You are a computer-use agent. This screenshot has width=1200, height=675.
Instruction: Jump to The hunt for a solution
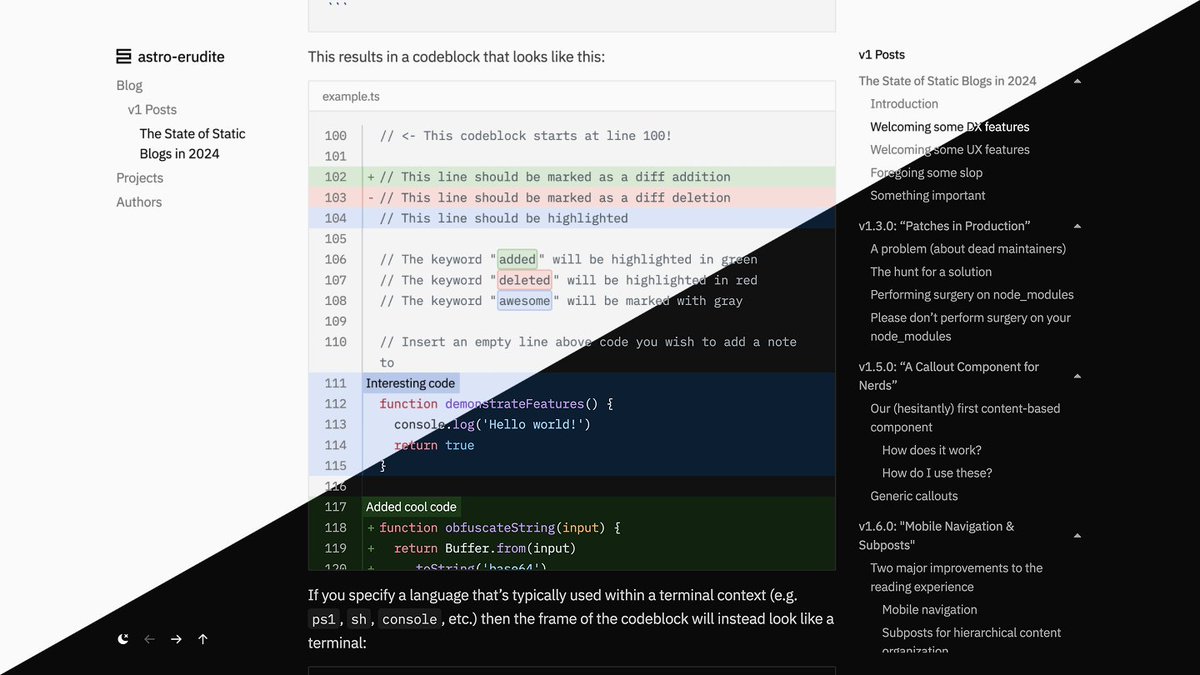click(931, 272)
